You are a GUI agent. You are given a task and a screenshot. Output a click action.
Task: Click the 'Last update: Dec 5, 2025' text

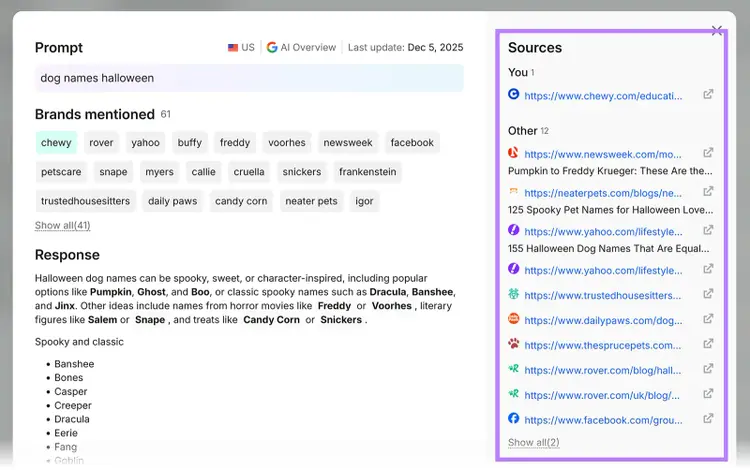(x=406, y=47)
